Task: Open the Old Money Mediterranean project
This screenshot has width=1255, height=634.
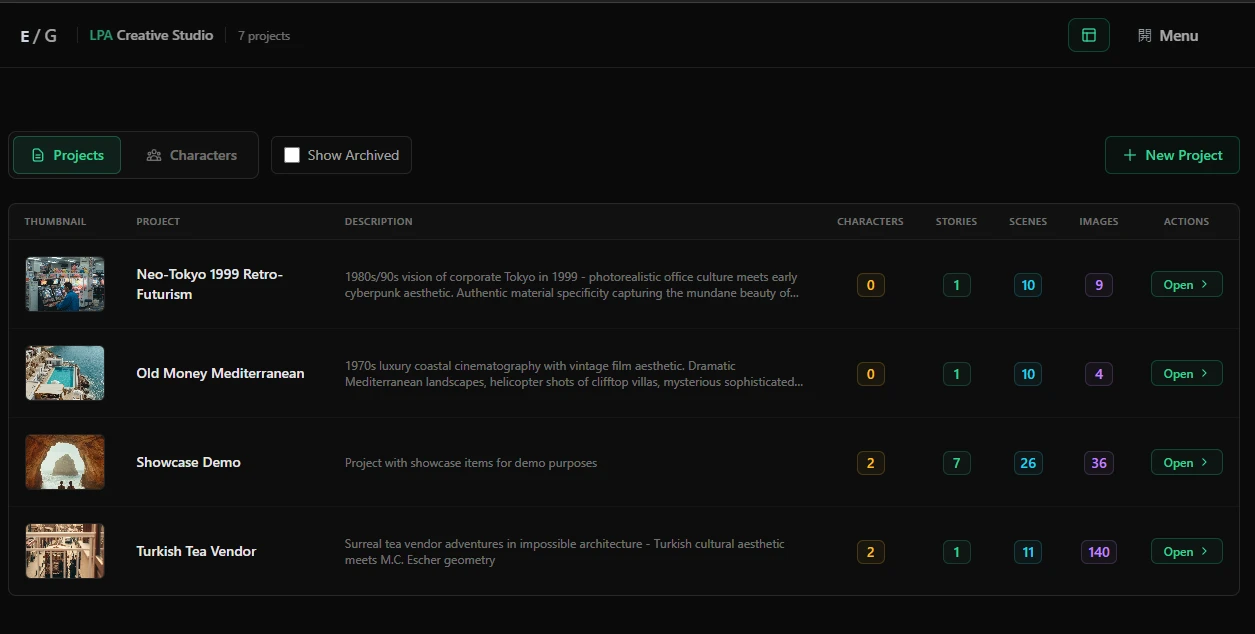Action: click(x=1186, y=373)
